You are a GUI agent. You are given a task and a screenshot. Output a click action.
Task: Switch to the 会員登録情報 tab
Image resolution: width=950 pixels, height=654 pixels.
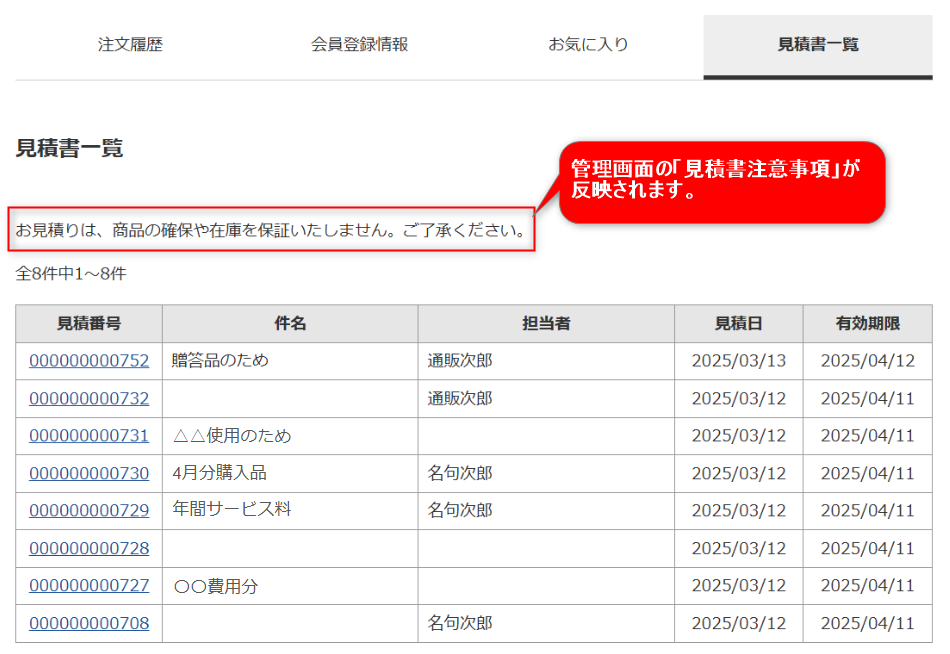[x=359, y=45]
